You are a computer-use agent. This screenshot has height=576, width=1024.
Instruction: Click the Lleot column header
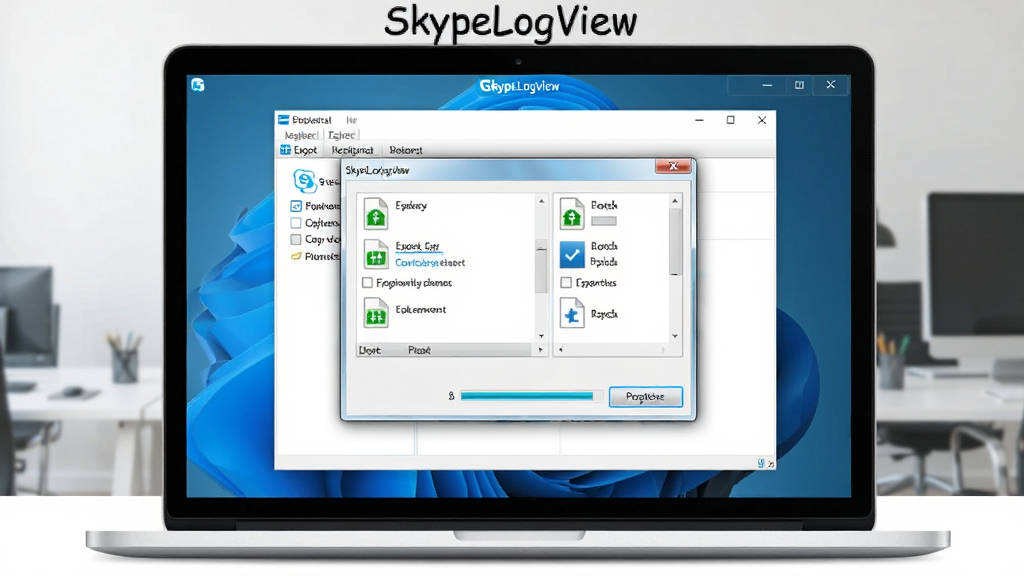(369, 350)
